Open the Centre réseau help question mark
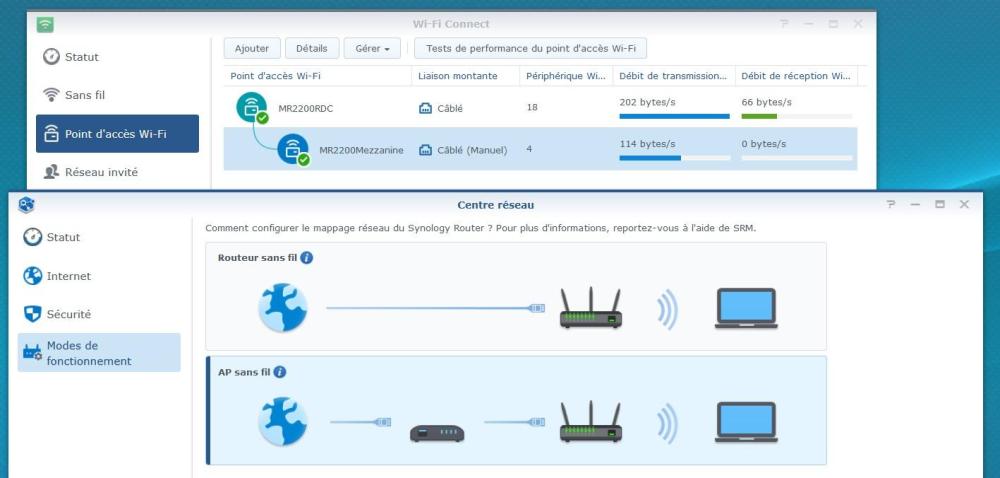Viewport: 1000px width, 478px height. [891, 205]
